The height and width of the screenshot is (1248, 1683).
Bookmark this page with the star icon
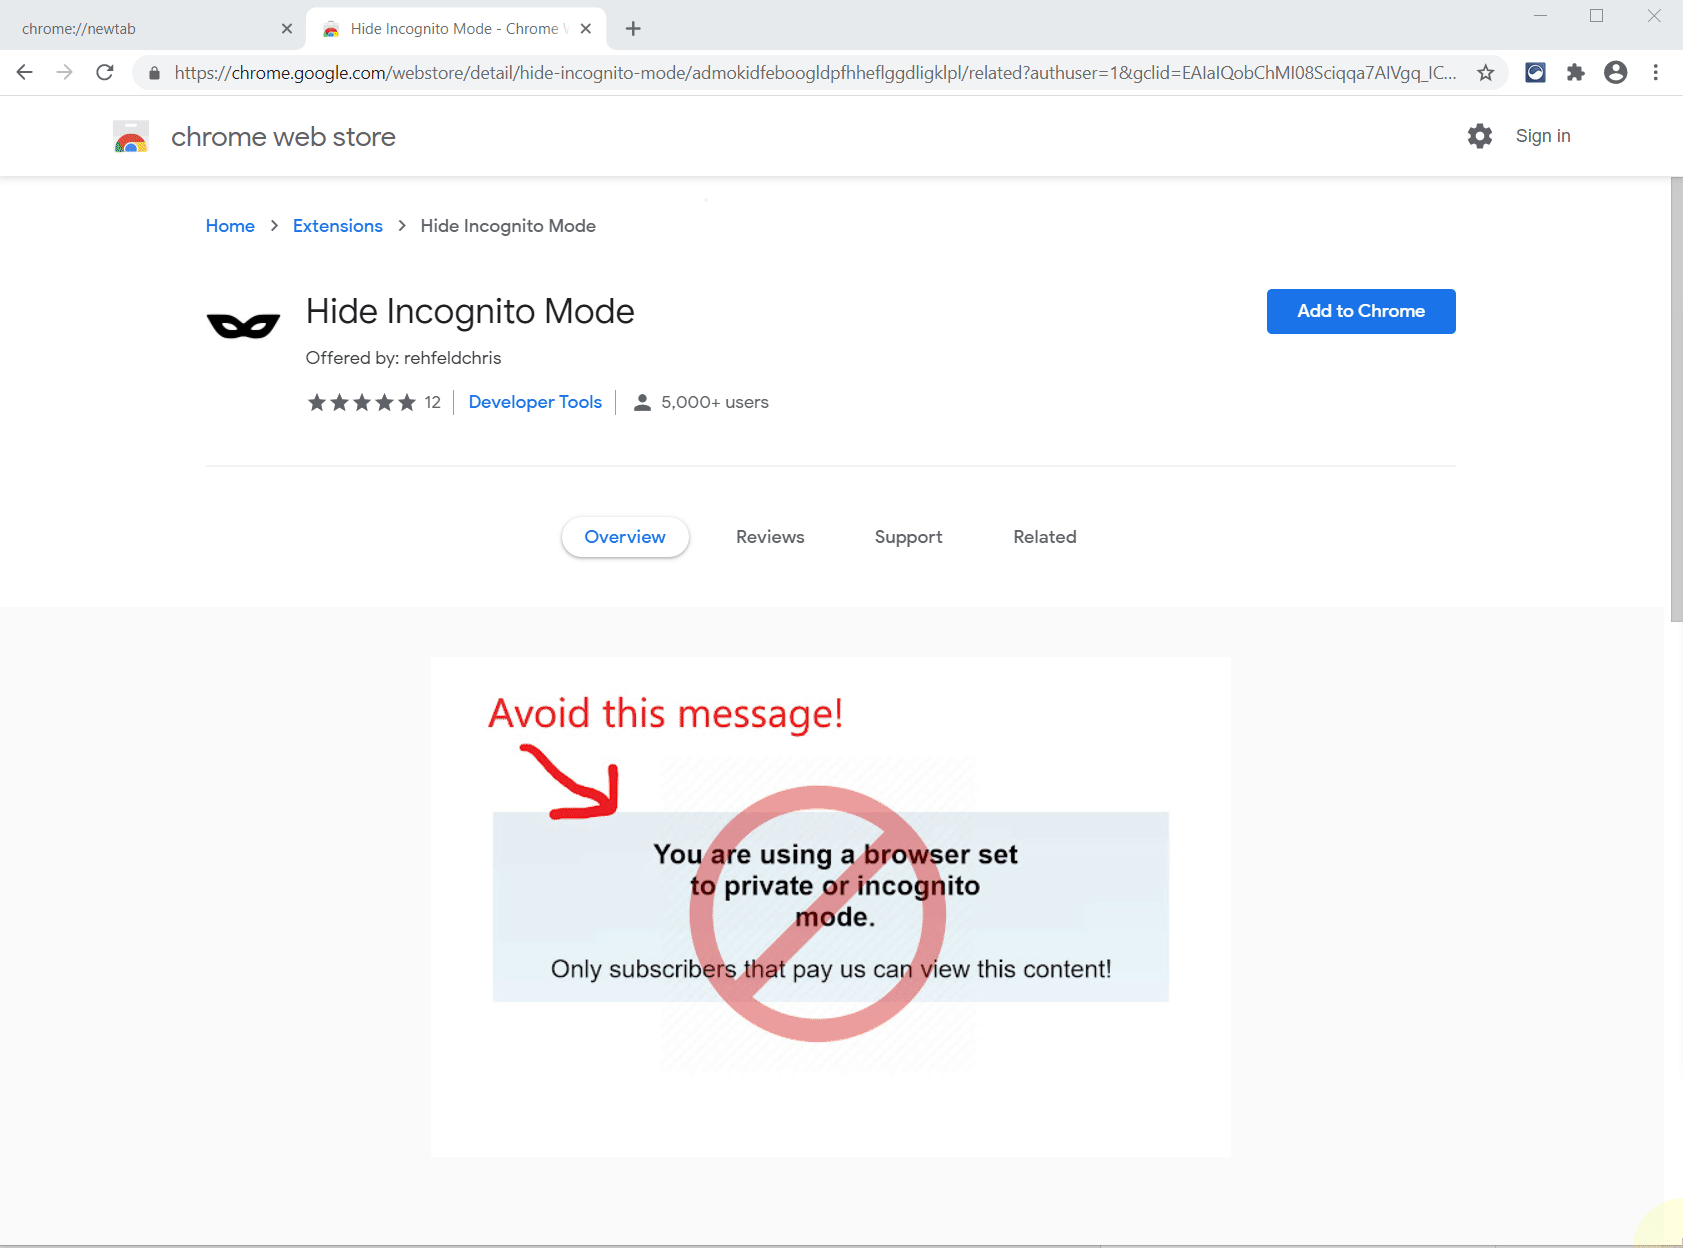coord(1486,72)
